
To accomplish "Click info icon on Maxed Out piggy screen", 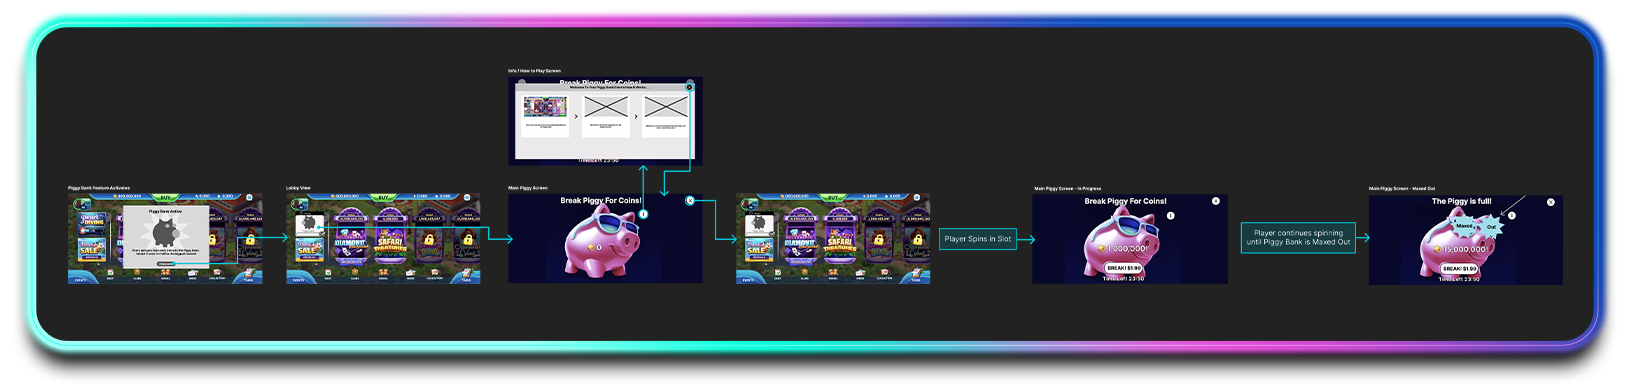I will point(1512,216).
